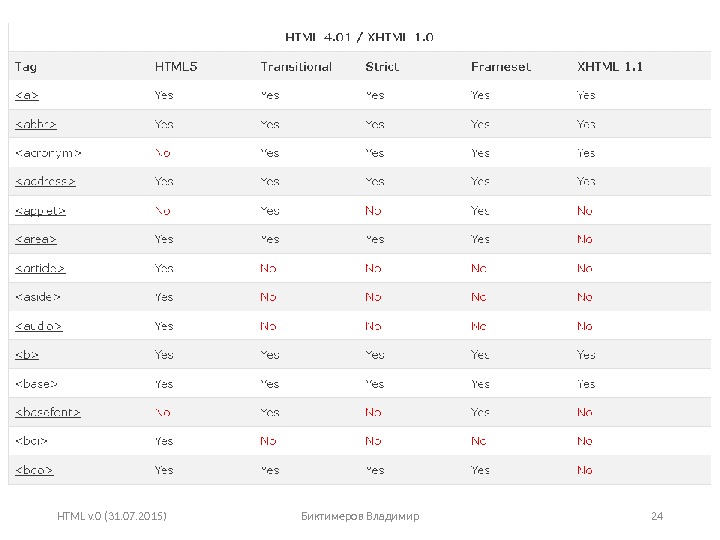This screenshot has height=540, width=720.
Task: Click the HTML5 column header
Action: (x=176, y=67)
